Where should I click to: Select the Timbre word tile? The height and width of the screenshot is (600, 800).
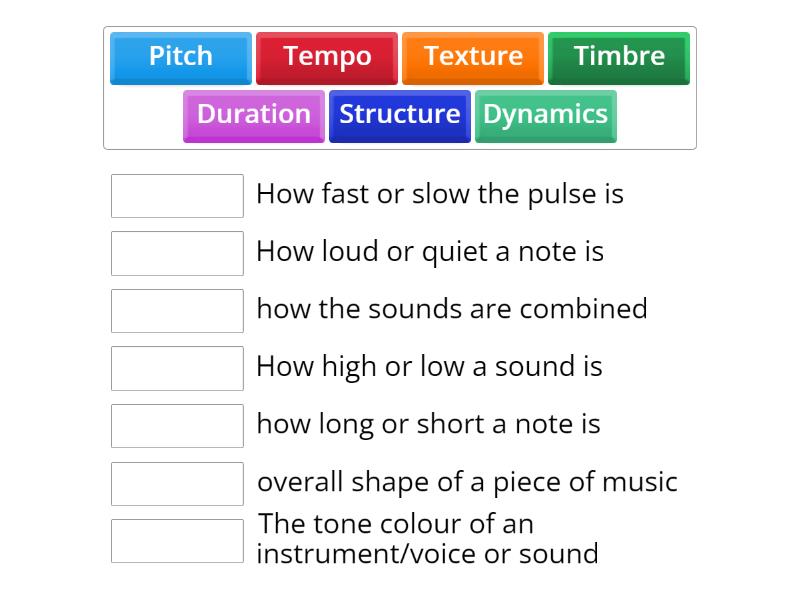coord(618,57)
